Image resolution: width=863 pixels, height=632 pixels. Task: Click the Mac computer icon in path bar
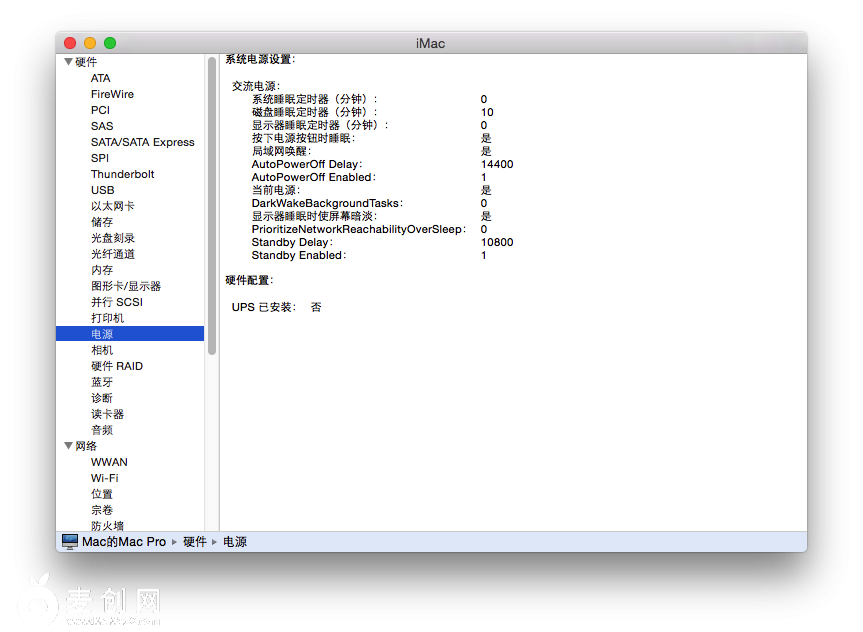click(x=70, y=541)
